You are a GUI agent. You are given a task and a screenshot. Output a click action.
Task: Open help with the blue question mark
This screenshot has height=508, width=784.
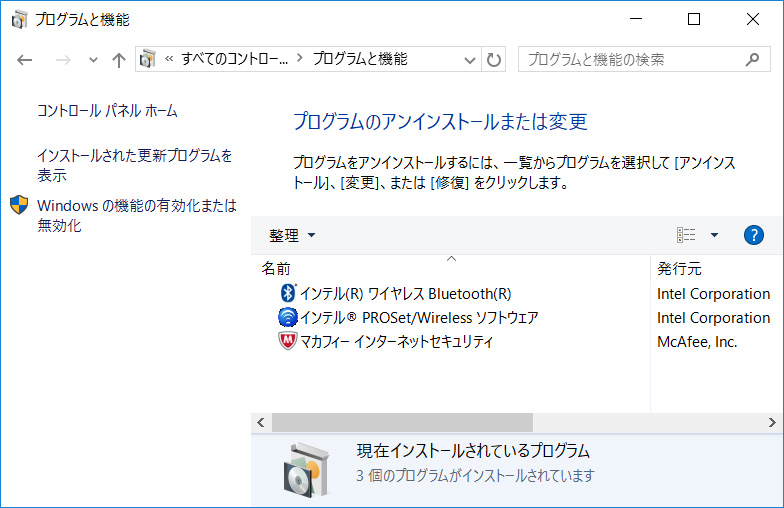pyautogui.click(x=754, y=235)
